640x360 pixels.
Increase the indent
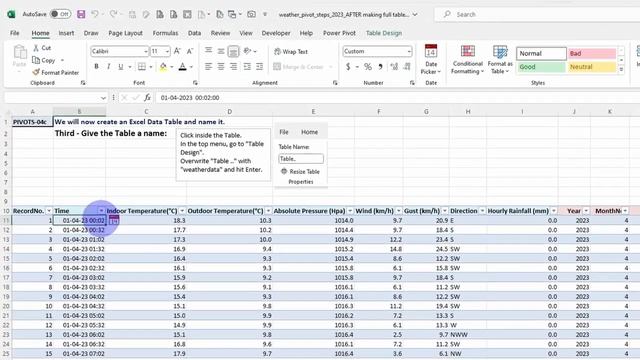pyautogui.click(x=259, y=67)
